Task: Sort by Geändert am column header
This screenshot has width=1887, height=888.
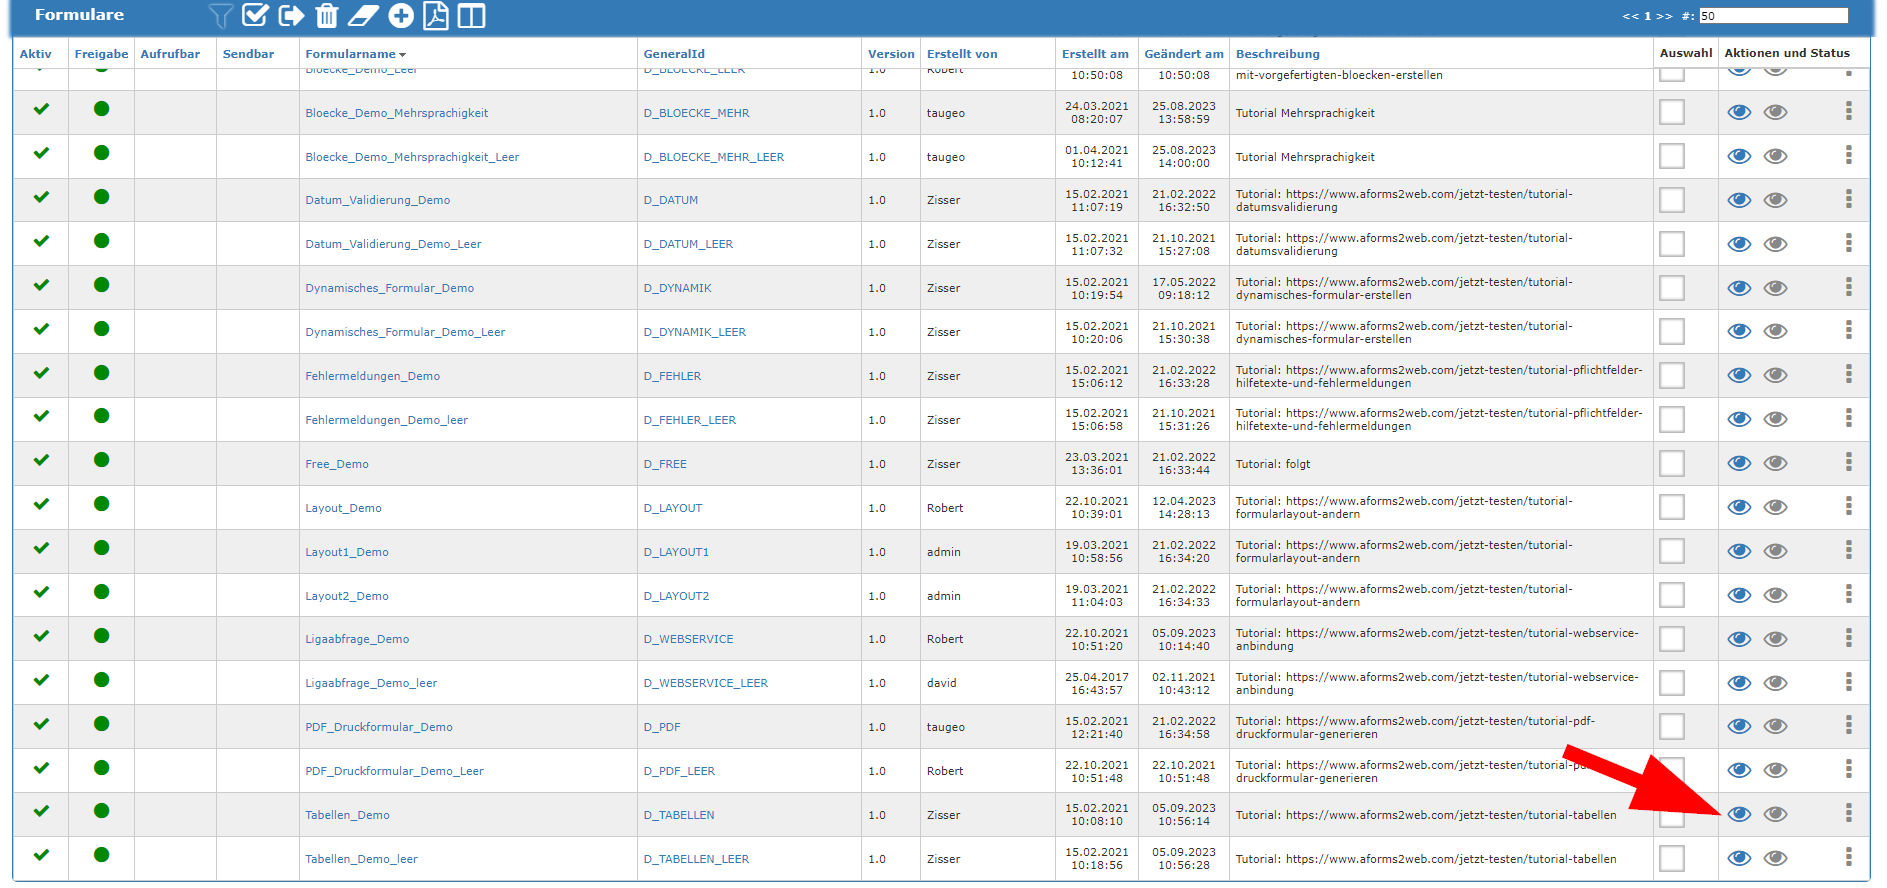Action: (x=1184, y=54)
